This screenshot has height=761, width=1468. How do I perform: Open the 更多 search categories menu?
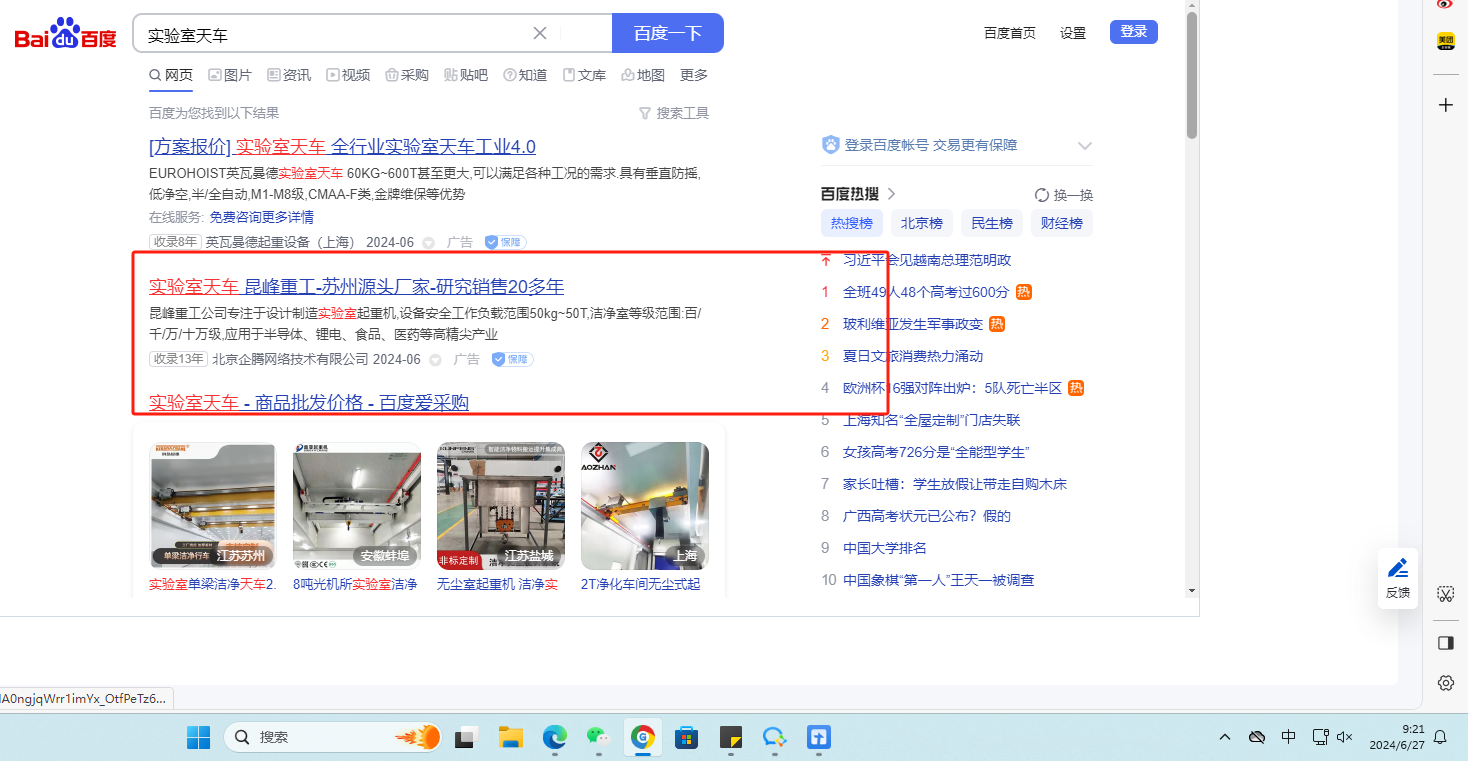[694, 75]
